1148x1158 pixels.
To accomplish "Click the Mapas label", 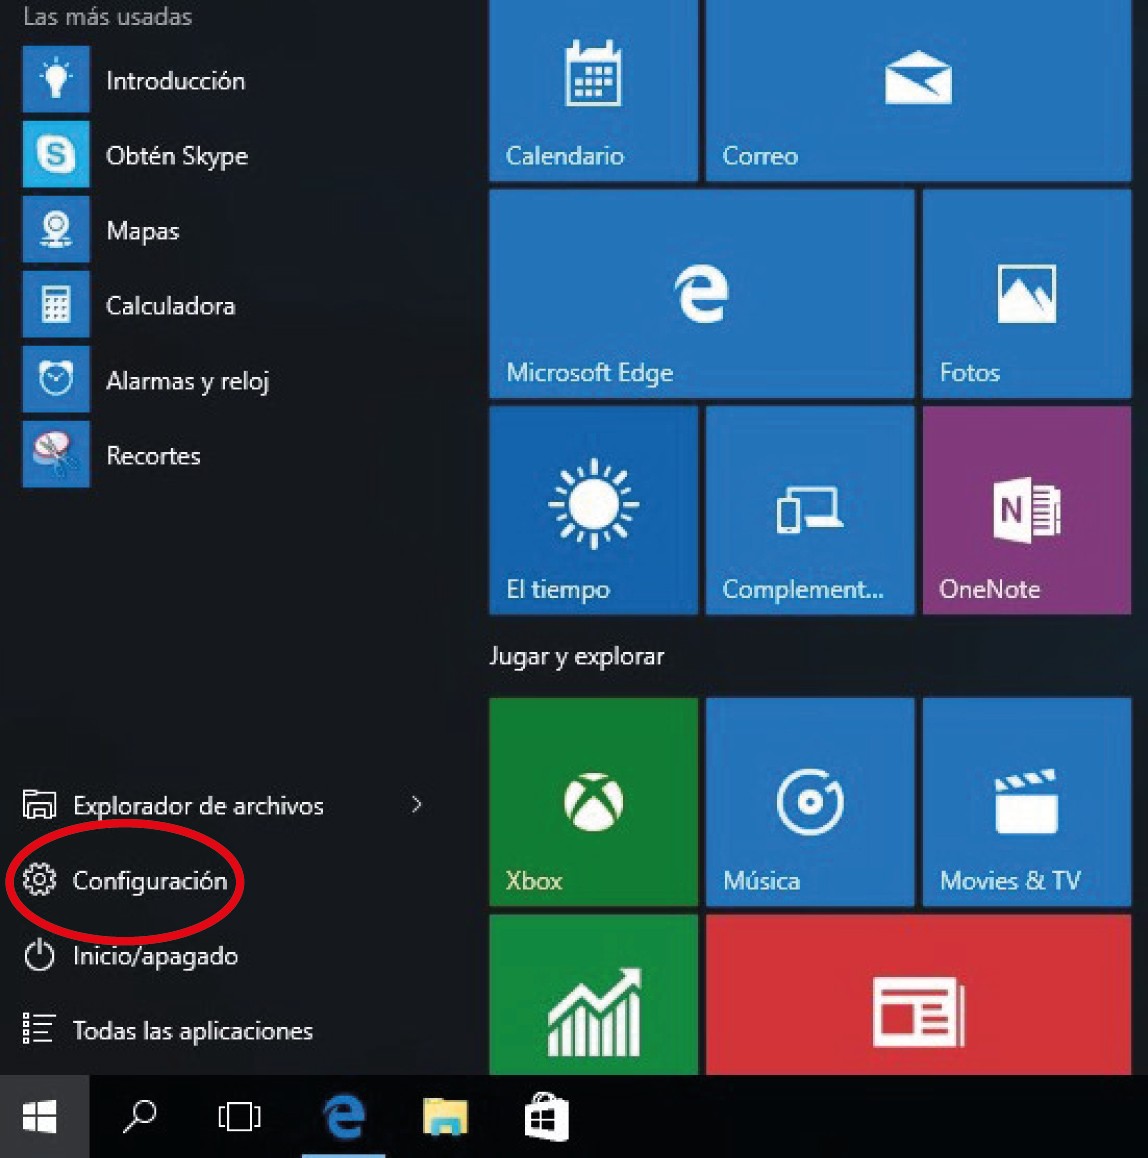I will [x=143, y=232].
